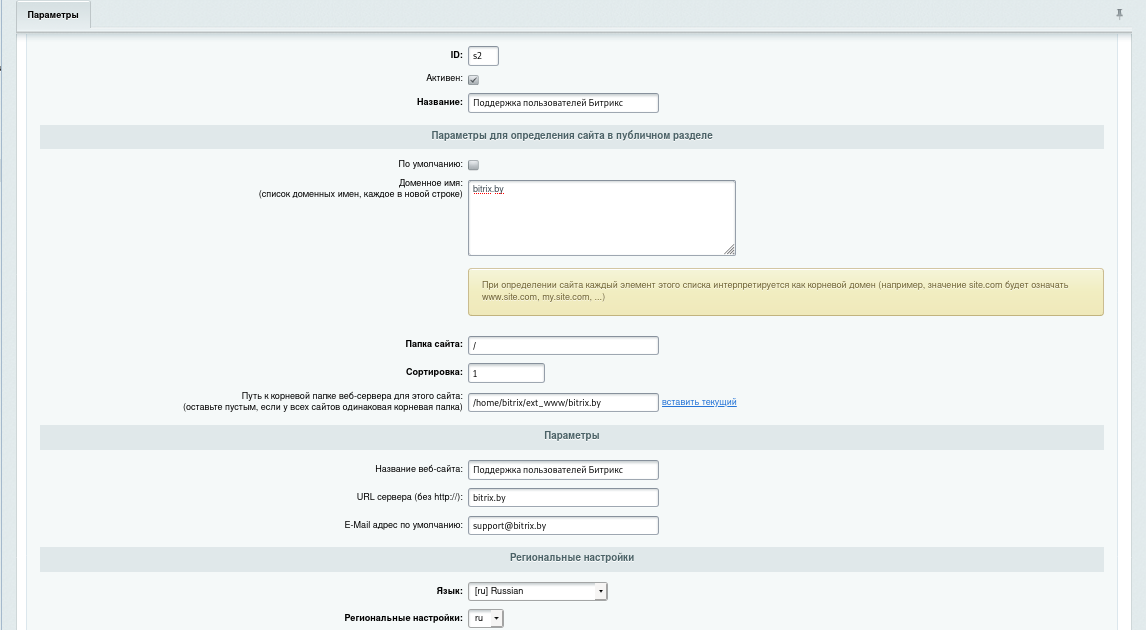Viewport: 1146px width, 630px height.
Task: Click the E-Mail адрес по умолчанию field
Action: coord(563,526)
